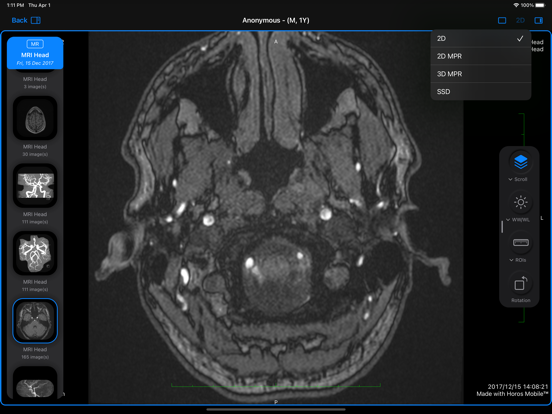Expand the ROIs options chevron
Viewport: 552px width, 414px height.
(511, 260)
